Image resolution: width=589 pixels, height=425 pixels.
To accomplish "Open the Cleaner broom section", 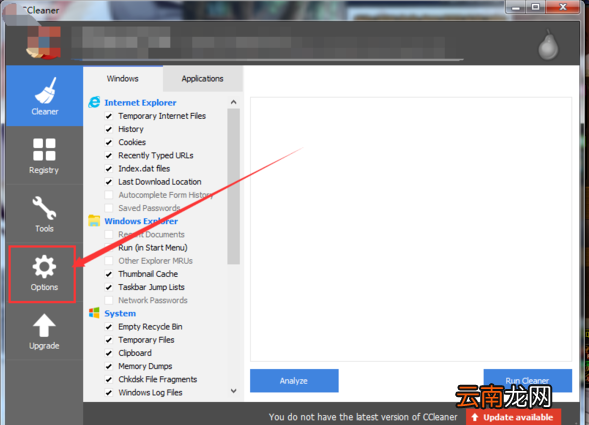I will click(x=44, y=96).
